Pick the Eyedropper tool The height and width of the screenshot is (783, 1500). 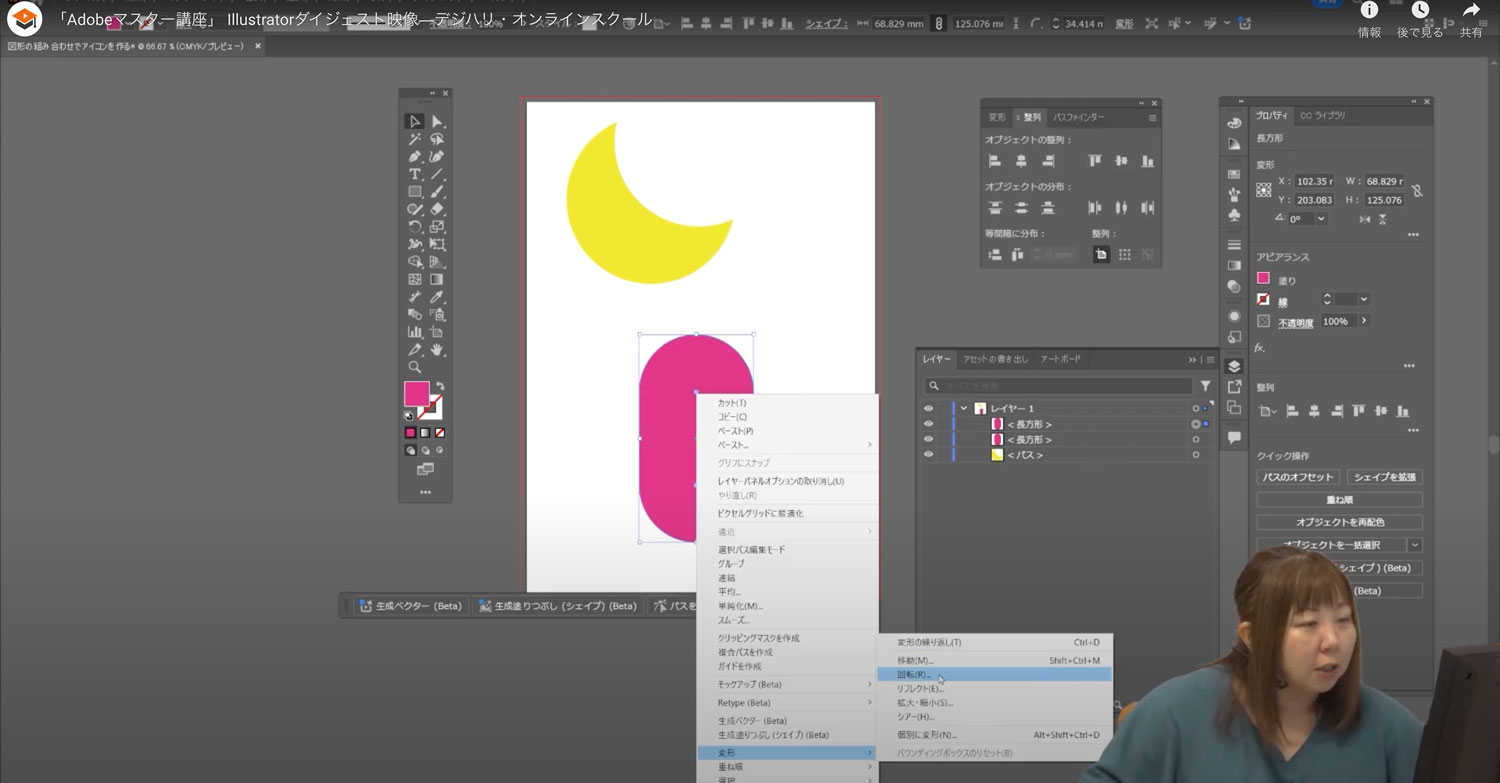[x=437, y=297]
